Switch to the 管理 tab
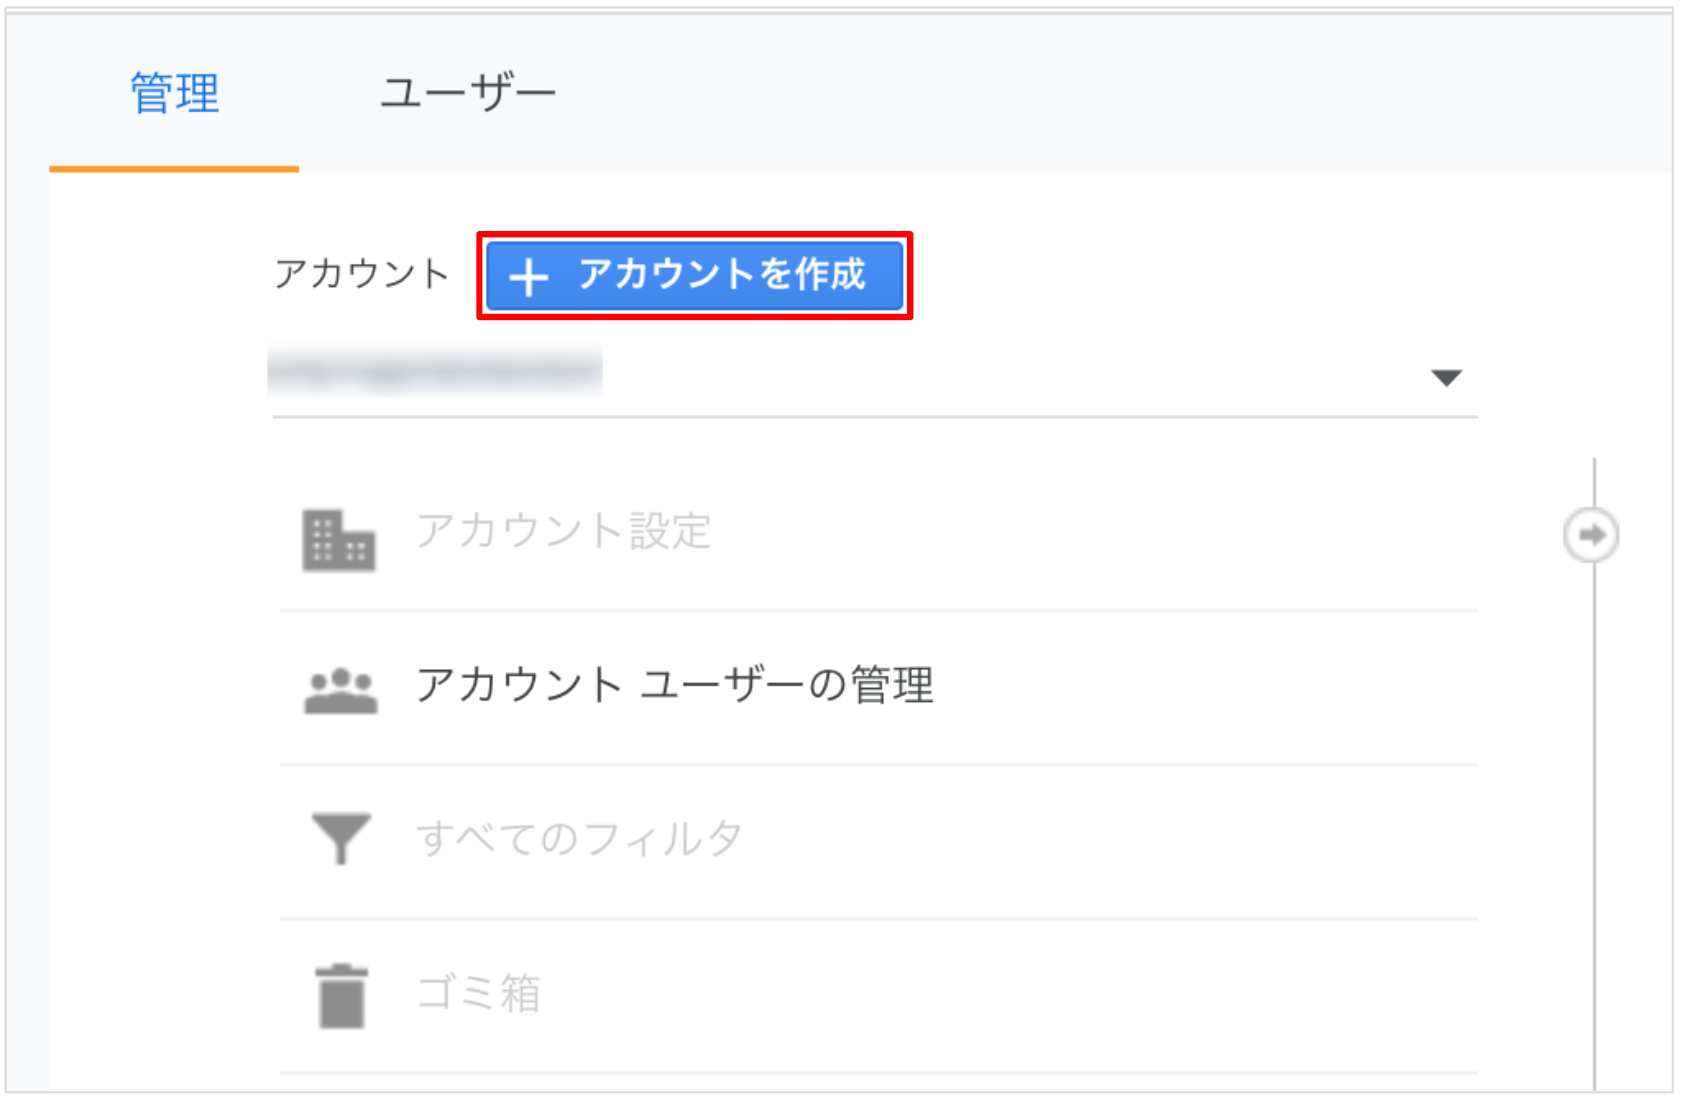 (x=174, y=93)
